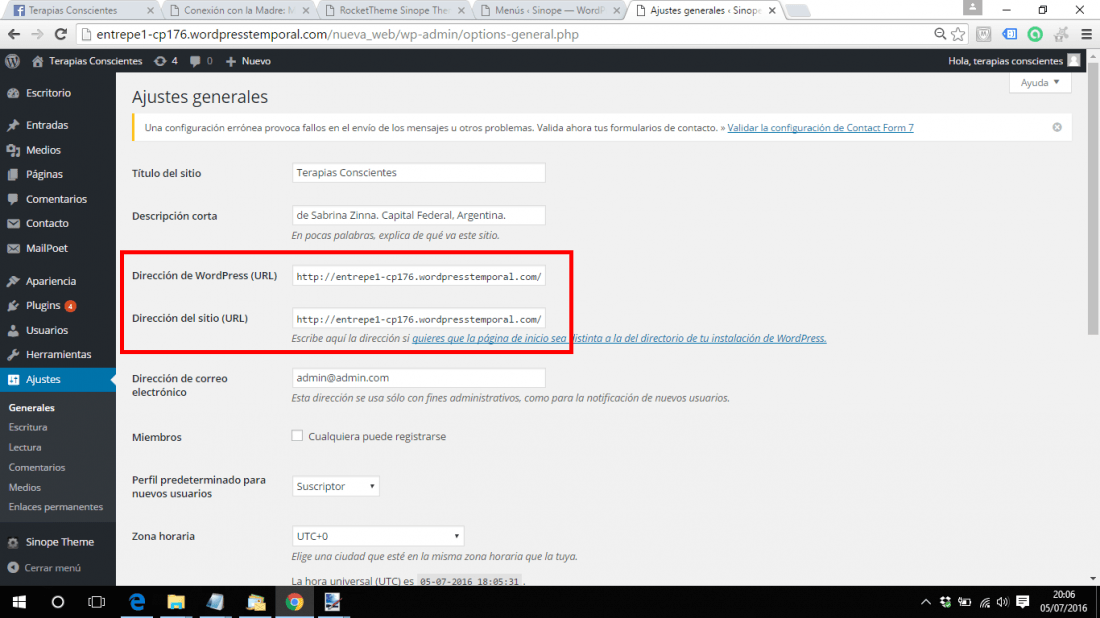Bookmark this page with the star

[958, 34]
